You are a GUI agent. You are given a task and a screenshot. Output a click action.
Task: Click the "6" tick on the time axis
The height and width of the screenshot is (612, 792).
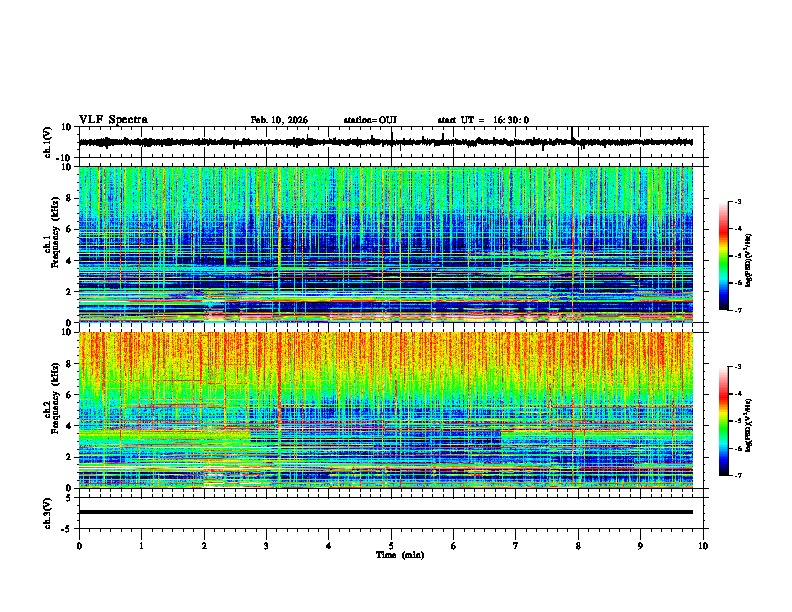click(453, 546)
